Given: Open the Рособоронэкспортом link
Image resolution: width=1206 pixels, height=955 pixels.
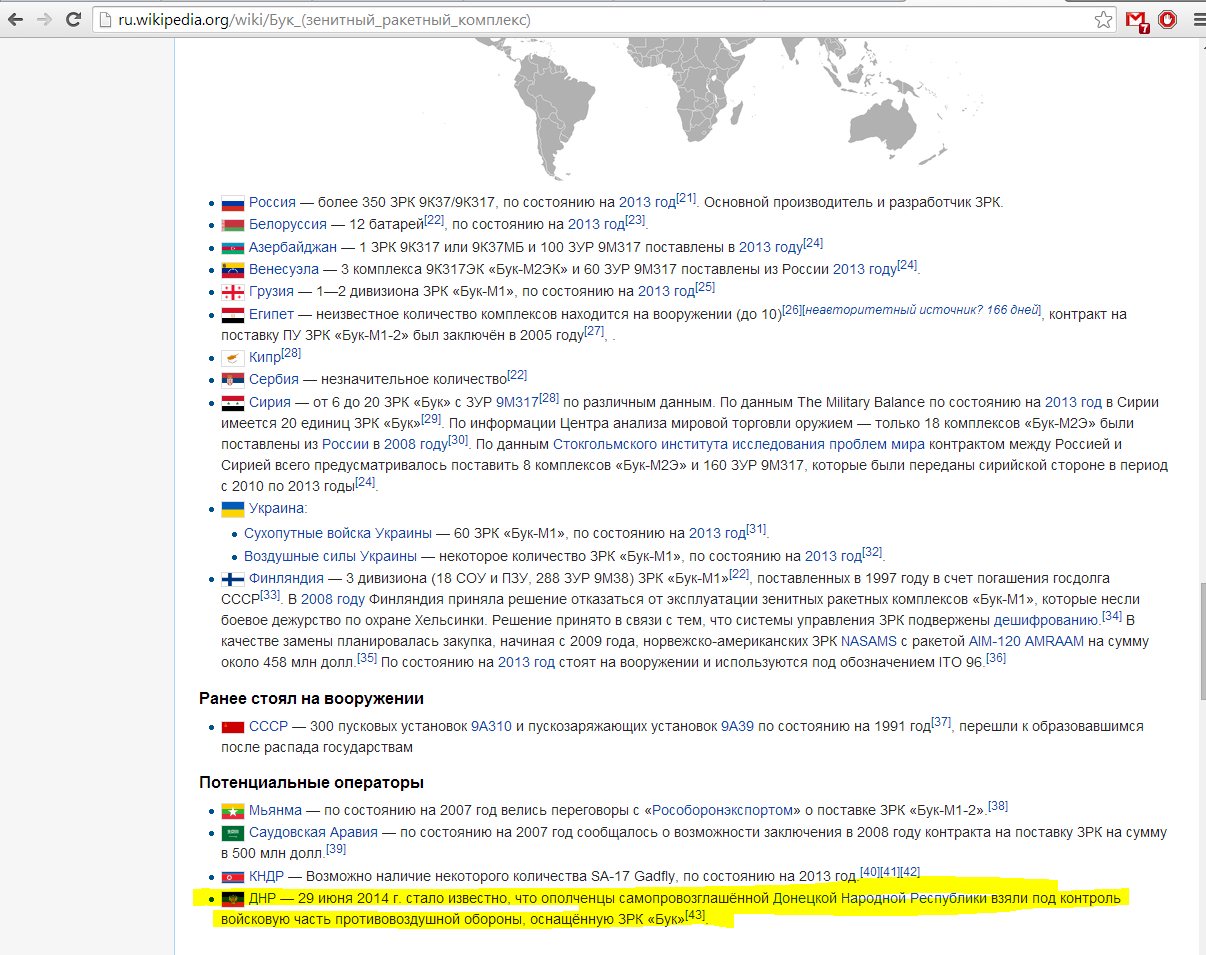Looking at the screenshot, I should point(725,810).
